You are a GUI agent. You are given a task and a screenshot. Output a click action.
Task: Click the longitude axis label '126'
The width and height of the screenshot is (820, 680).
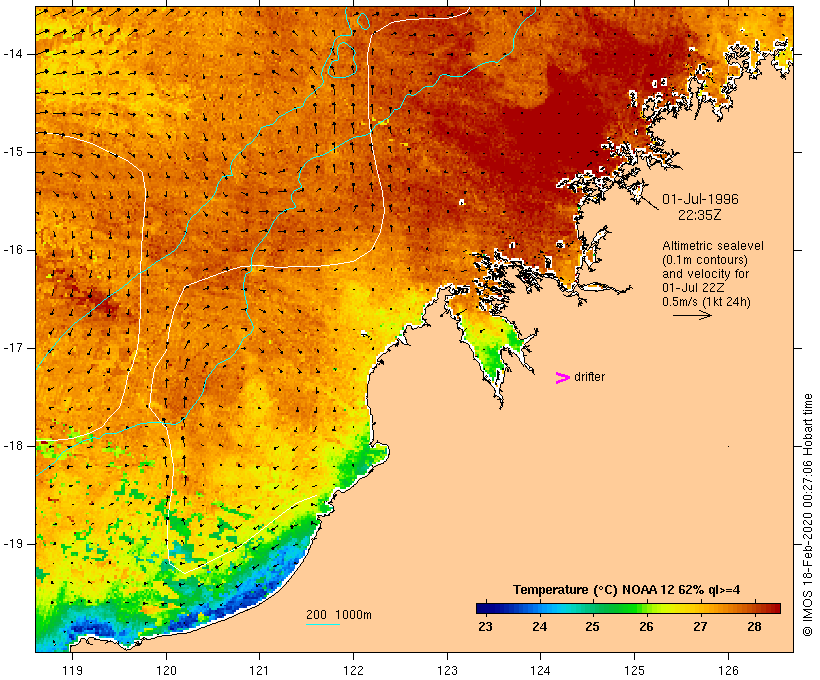click(x=728, y=670)
